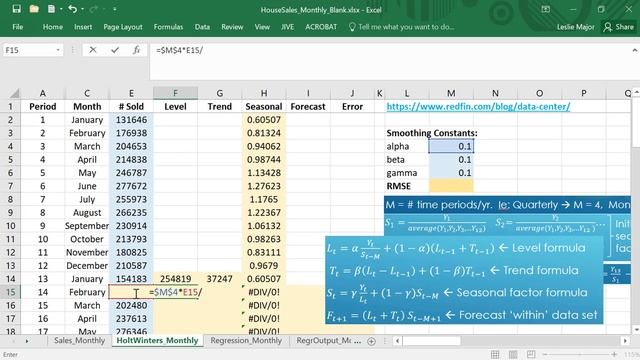This screenshot has width=640, height=360.
Task: Click the first #DIV/0! cell in row 15
Action: (264, 292)
